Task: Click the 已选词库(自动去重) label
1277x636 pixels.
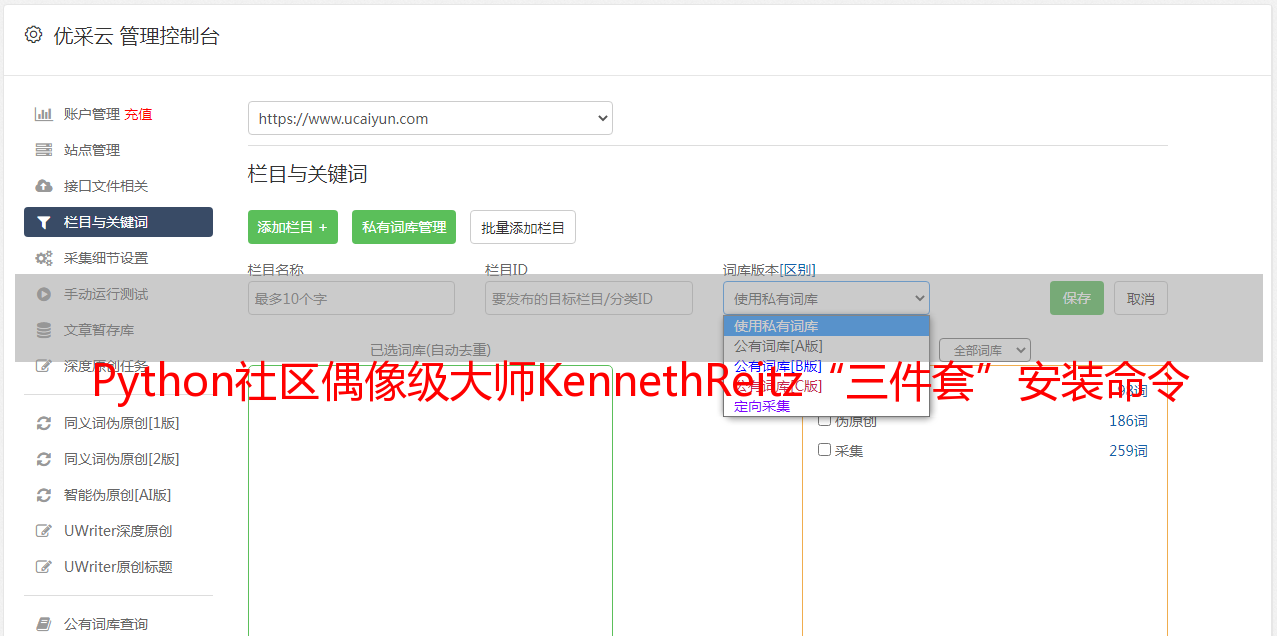Action: click(430, 350)
